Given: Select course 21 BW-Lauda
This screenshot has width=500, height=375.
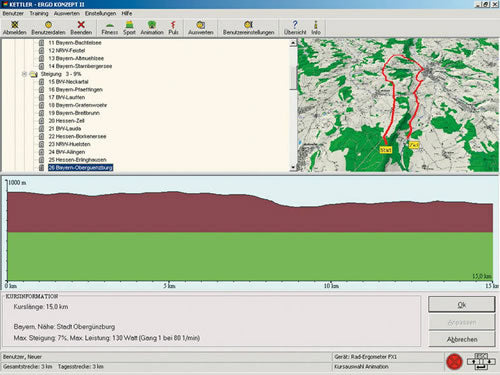Looking at the screenshot, I should click(65, 129).
